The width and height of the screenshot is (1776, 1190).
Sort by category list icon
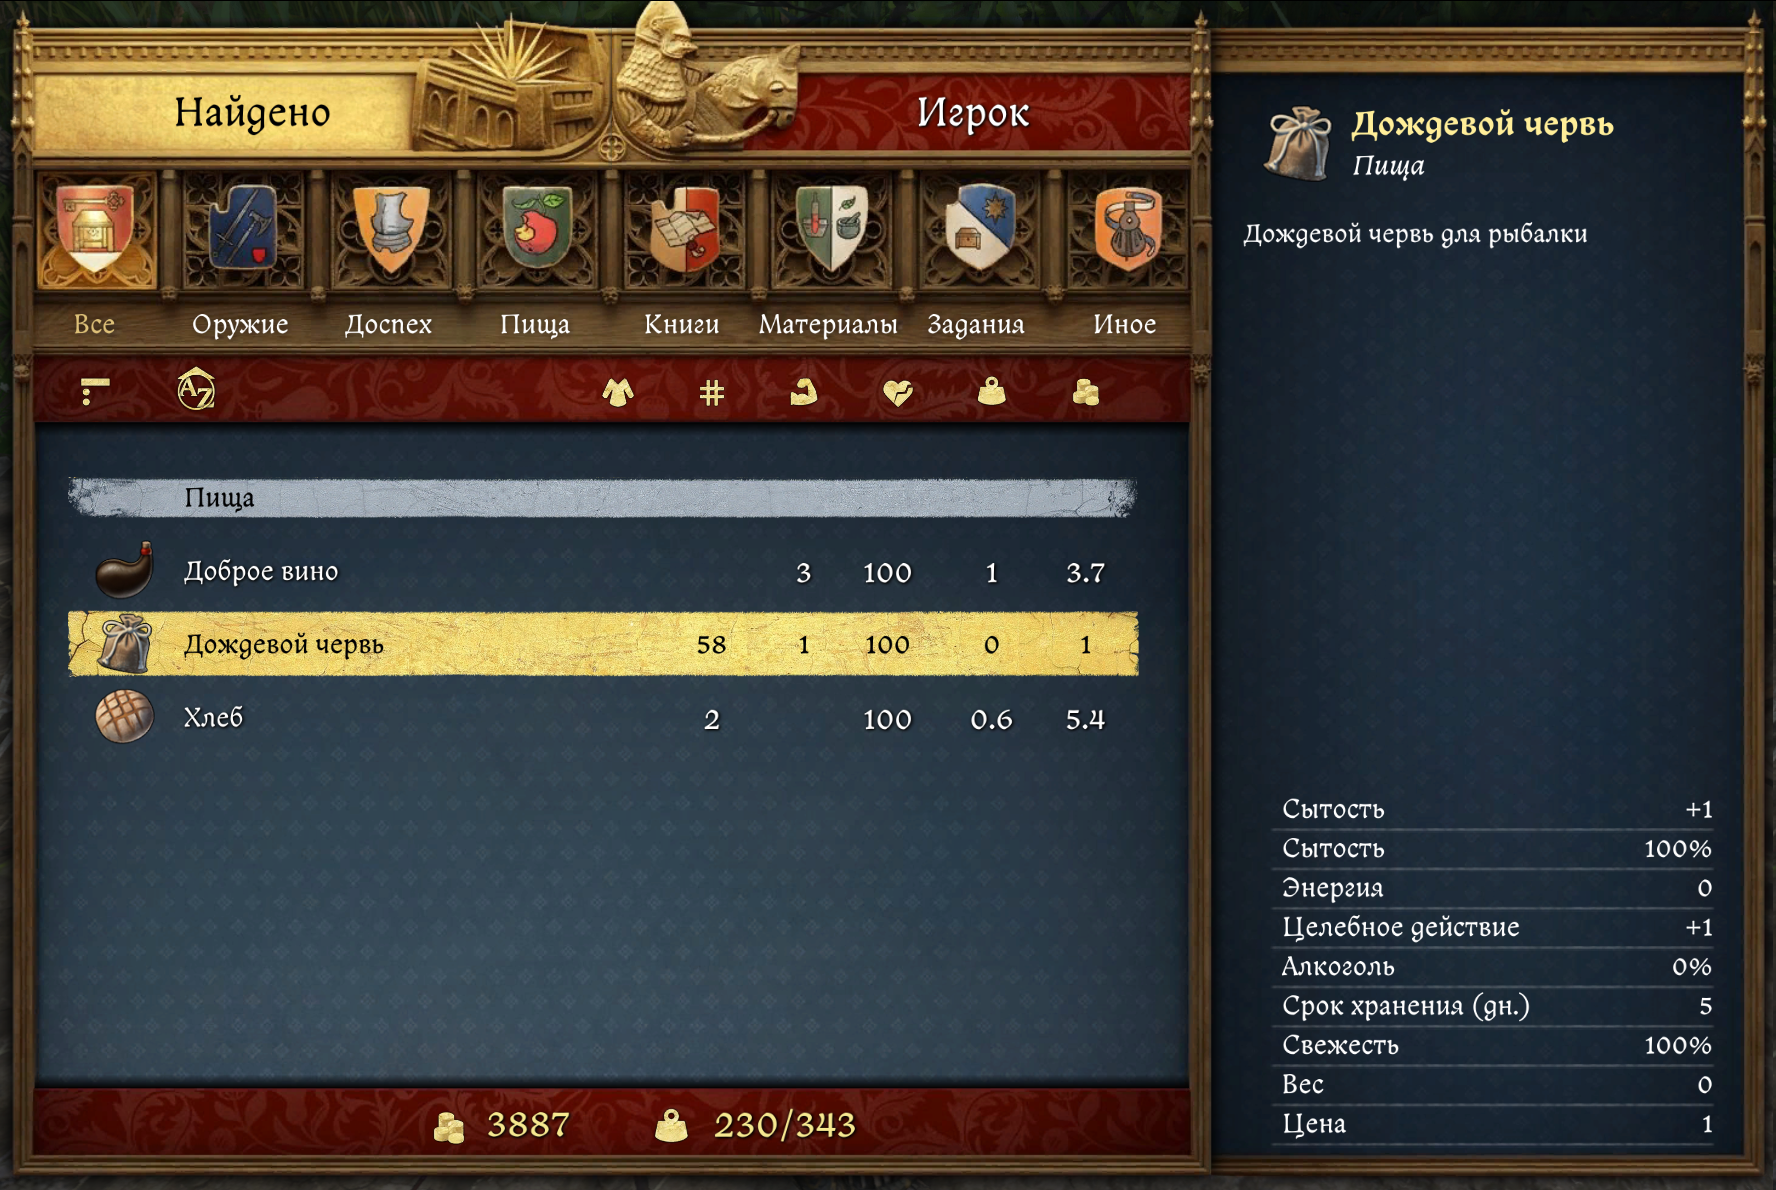(95, 391)
